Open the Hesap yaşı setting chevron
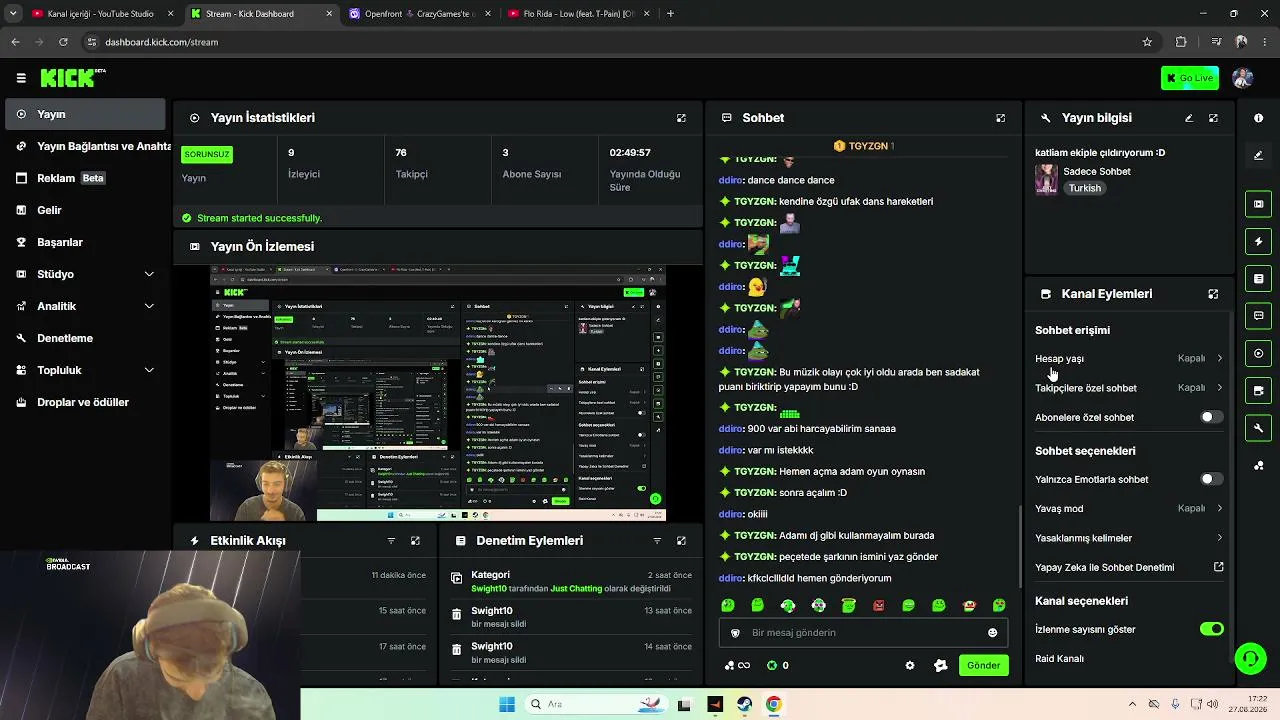Image resolution: width=1280 pixels, height=720 pixels. (x=1219, y=358)
